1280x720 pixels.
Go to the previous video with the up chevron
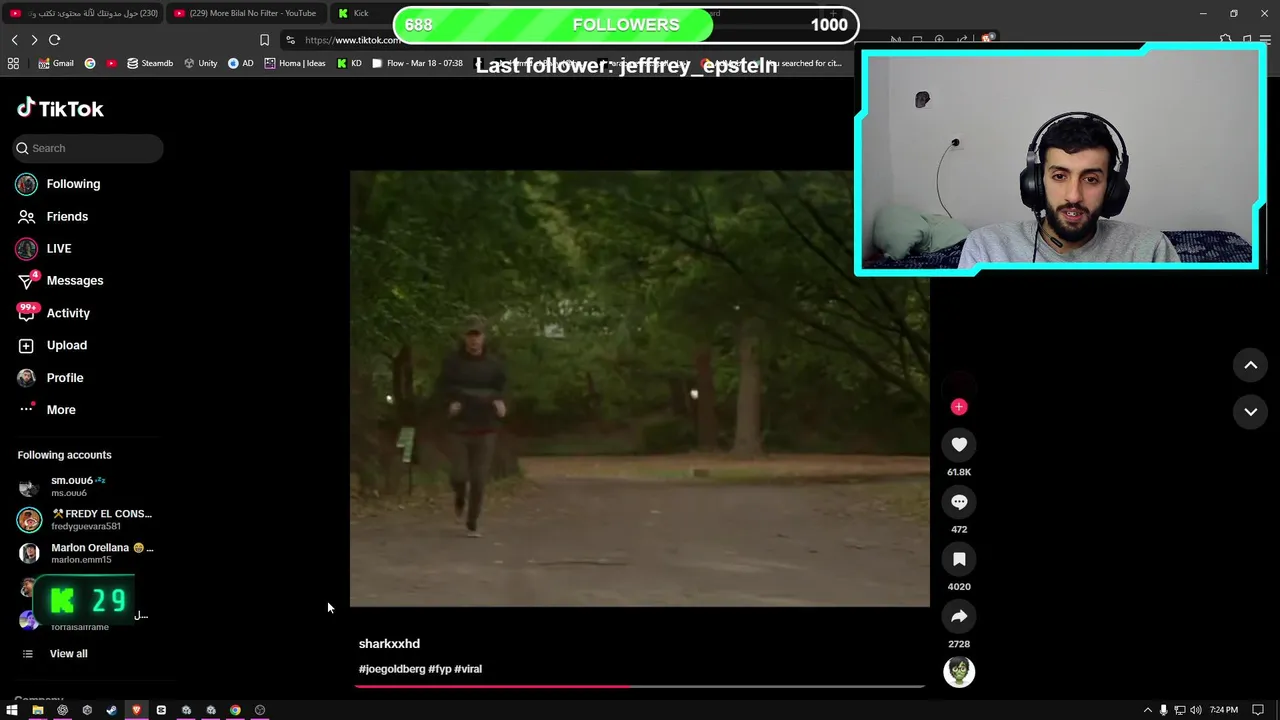1250,365
